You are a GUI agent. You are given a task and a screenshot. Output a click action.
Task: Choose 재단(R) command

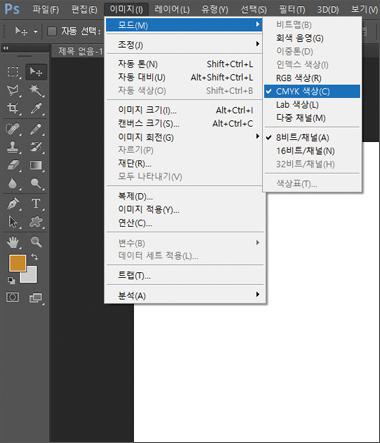tap(184, 163)
